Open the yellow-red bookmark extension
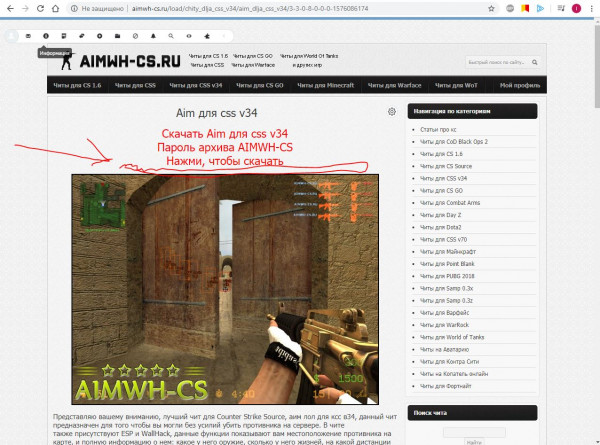 pos(525,8)
